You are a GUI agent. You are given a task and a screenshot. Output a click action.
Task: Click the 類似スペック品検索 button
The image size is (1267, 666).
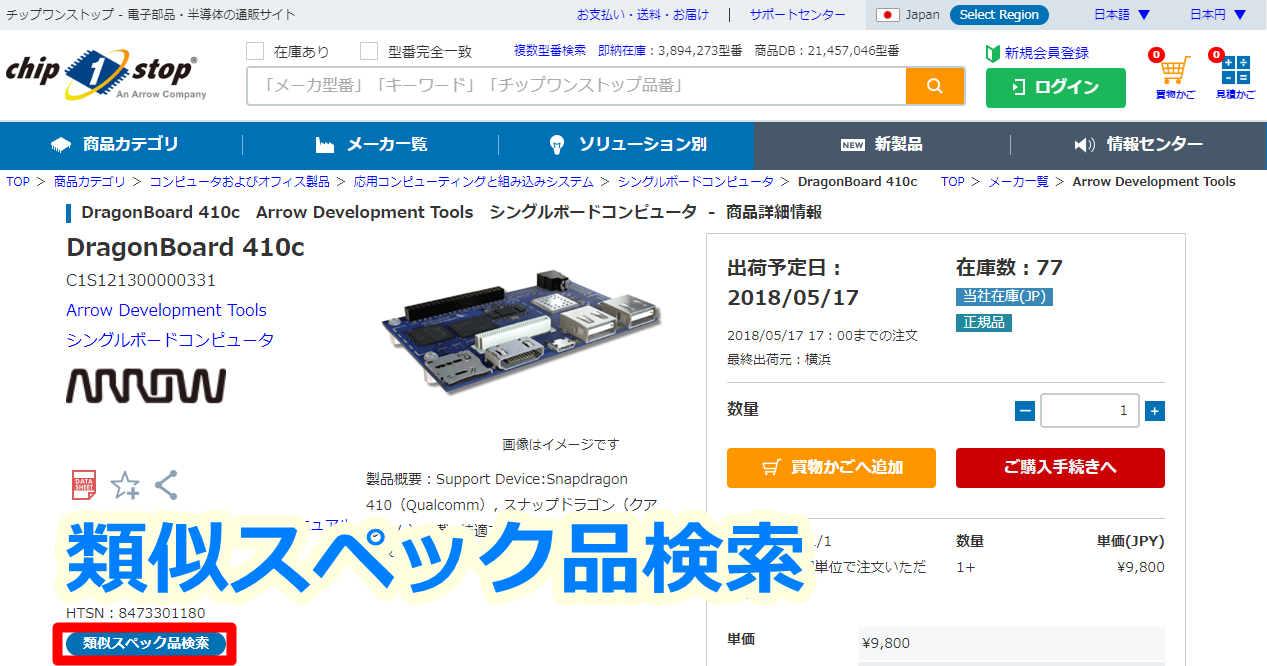(x=146, y=643)
